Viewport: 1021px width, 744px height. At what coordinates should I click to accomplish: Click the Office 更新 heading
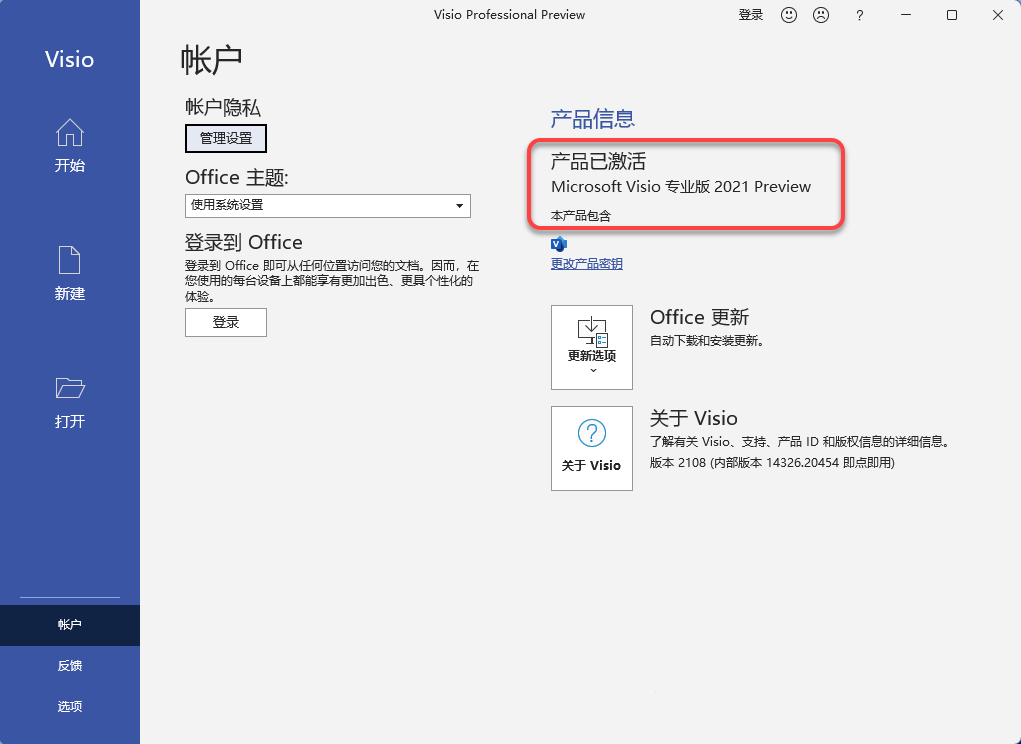(x=699, y=317)
